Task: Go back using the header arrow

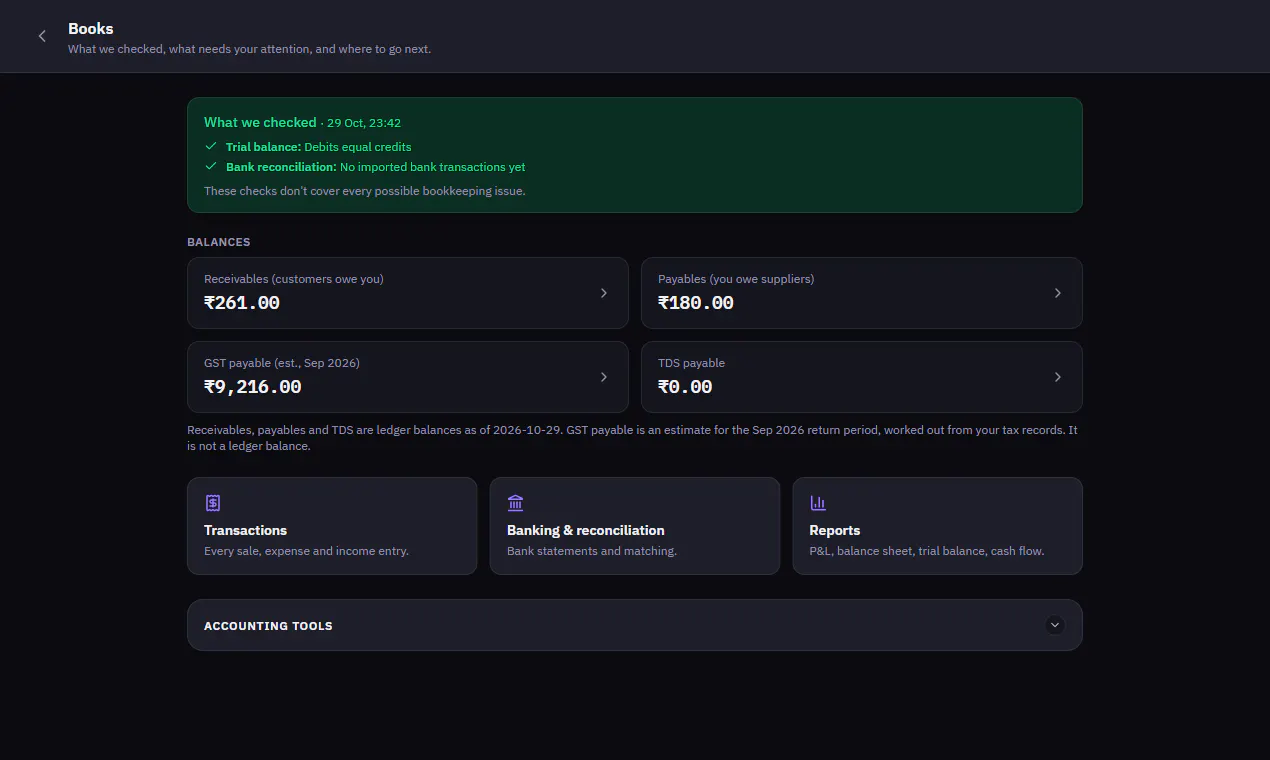Action: click(42, 36)
